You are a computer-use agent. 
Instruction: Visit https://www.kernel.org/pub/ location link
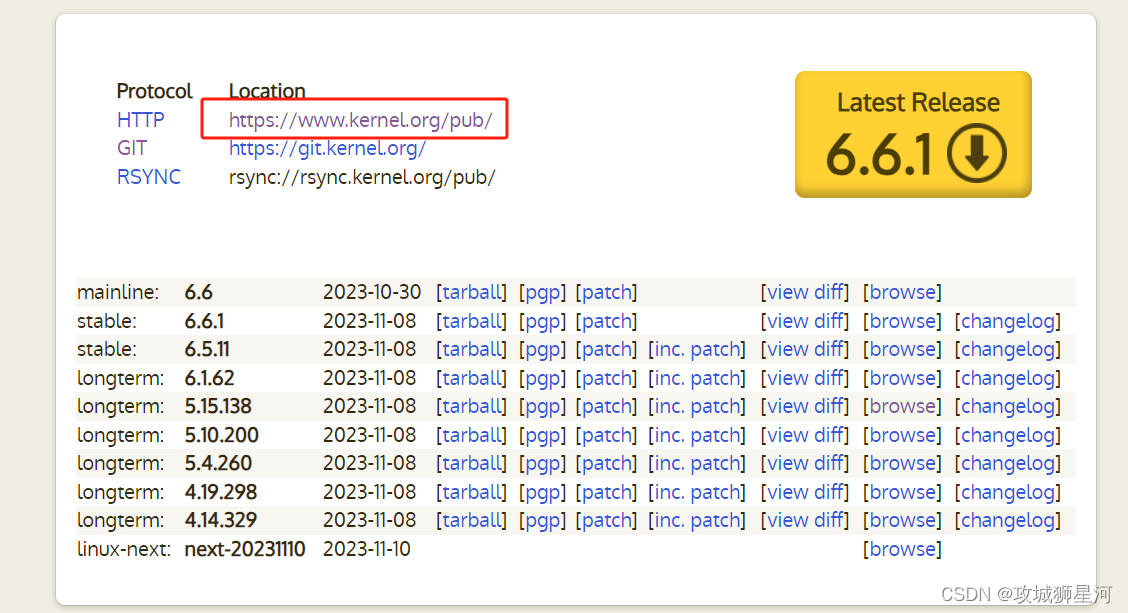pyautogui.click(x=360, y=120)
